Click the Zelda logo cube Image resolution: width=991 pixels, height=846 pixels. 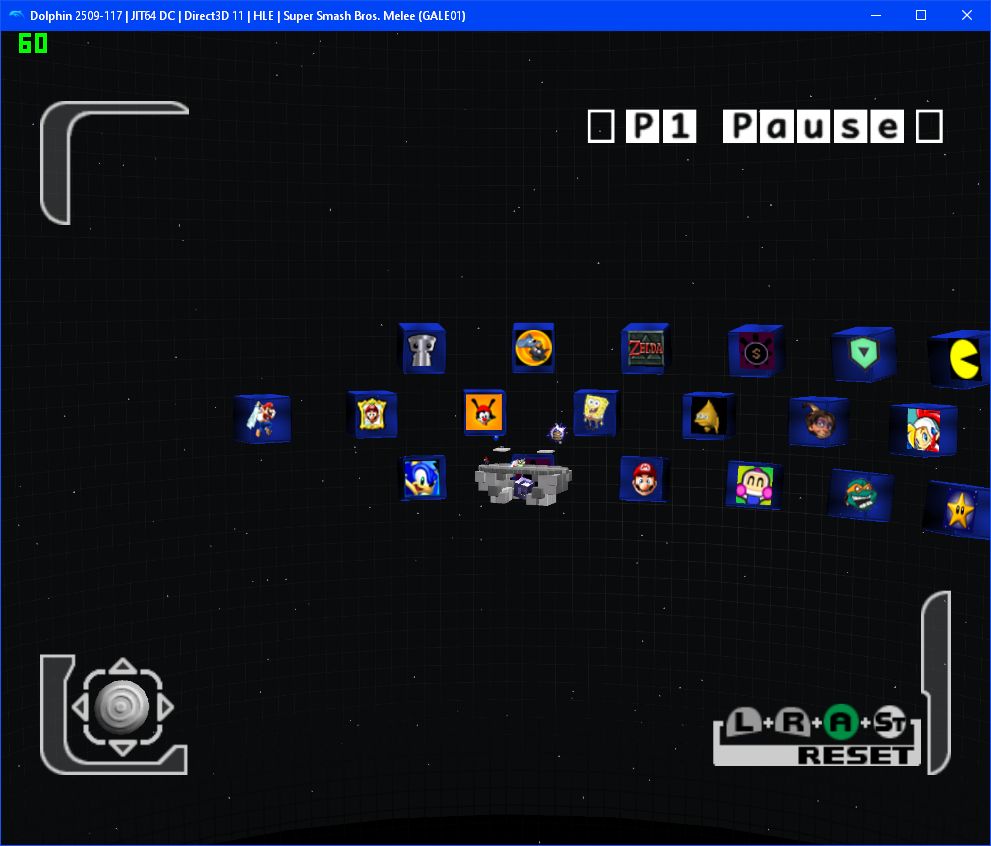click(645, 348)
